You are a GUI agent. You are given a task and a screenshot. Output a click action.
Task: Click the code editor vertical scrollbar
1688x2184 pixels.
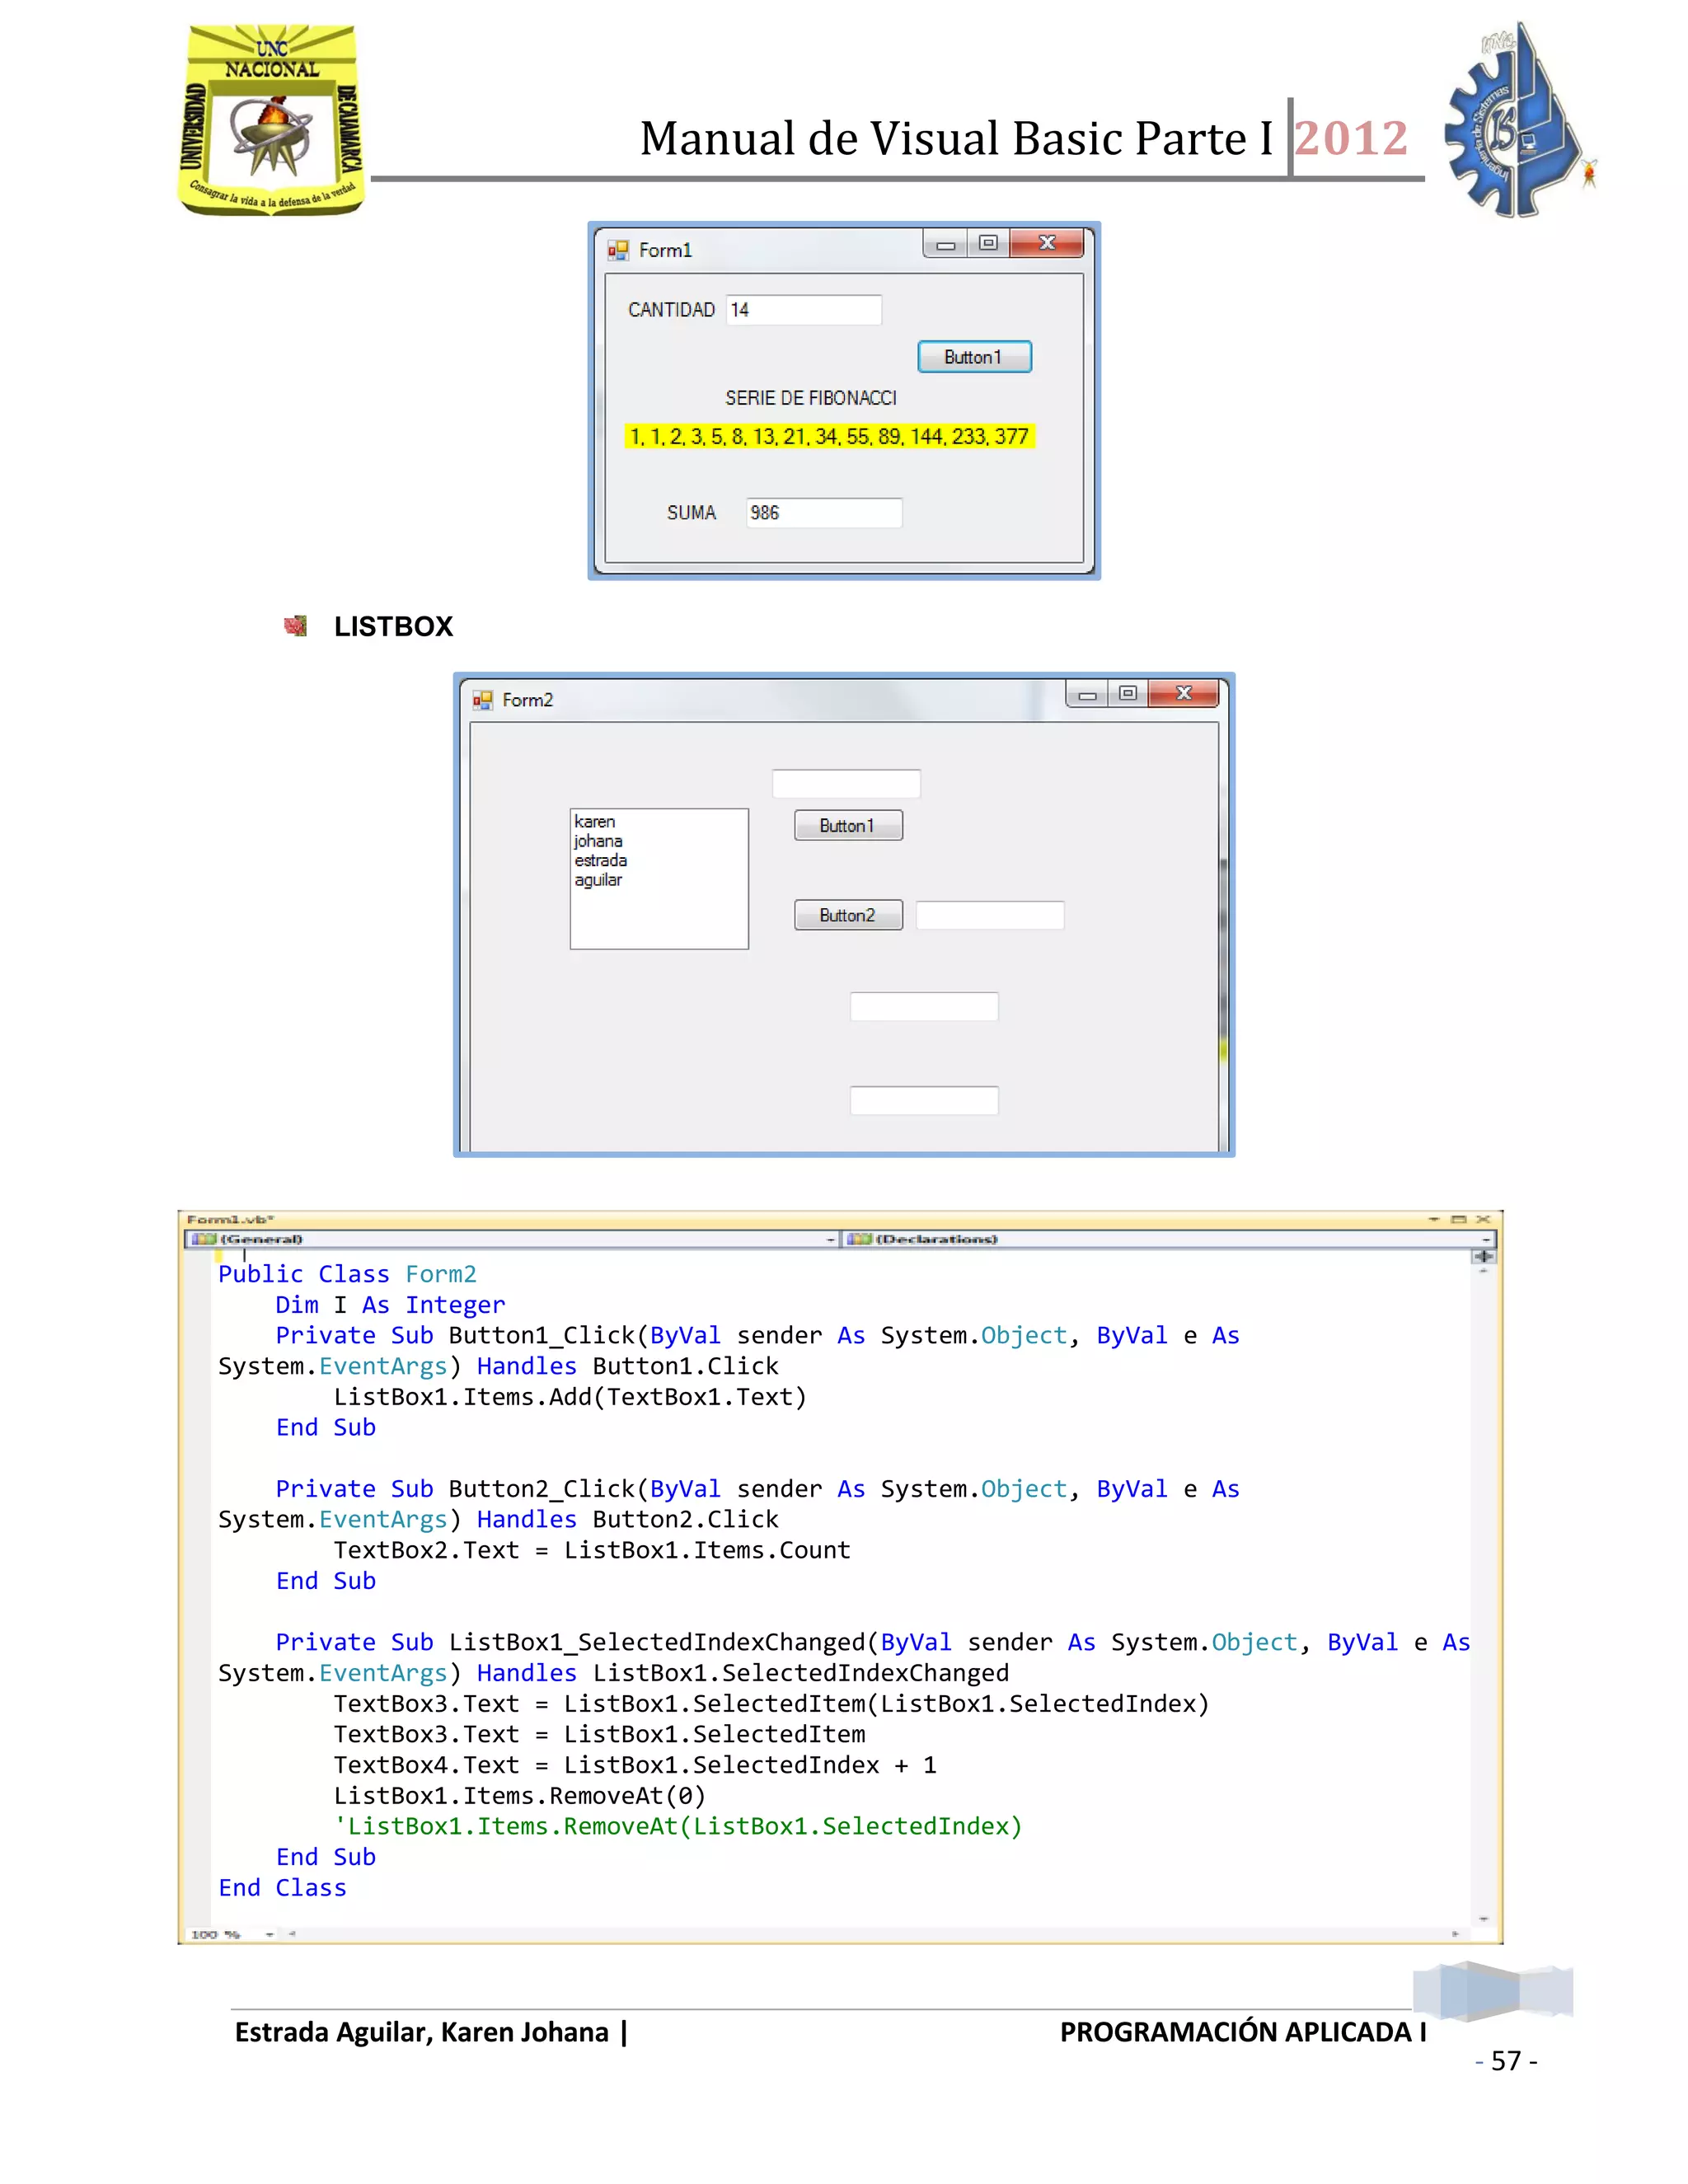coord(1483,1595)
